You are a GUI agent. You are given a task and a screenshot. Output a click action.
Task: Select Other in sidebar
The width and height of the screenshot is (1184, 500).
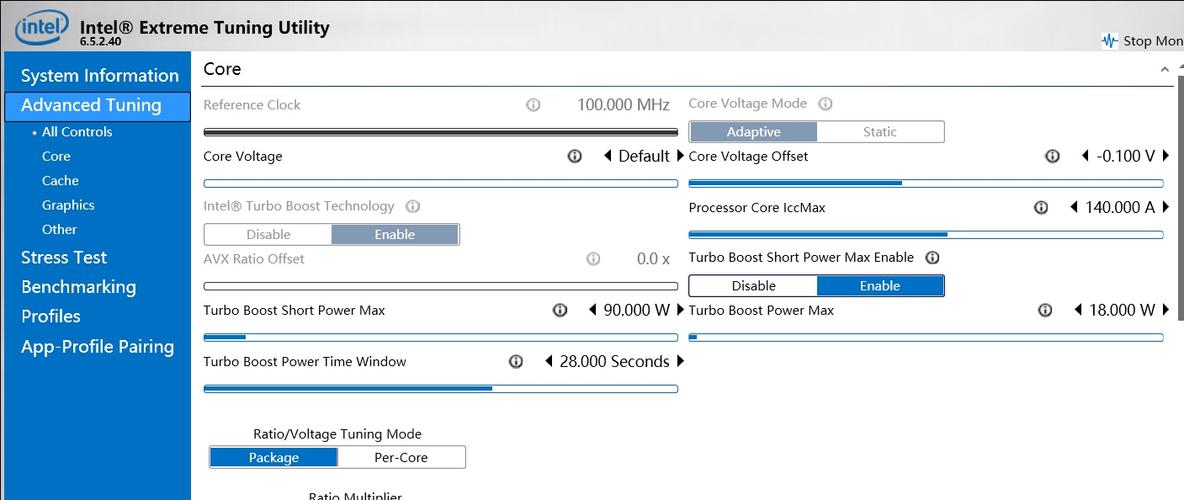tap(59, 230)
